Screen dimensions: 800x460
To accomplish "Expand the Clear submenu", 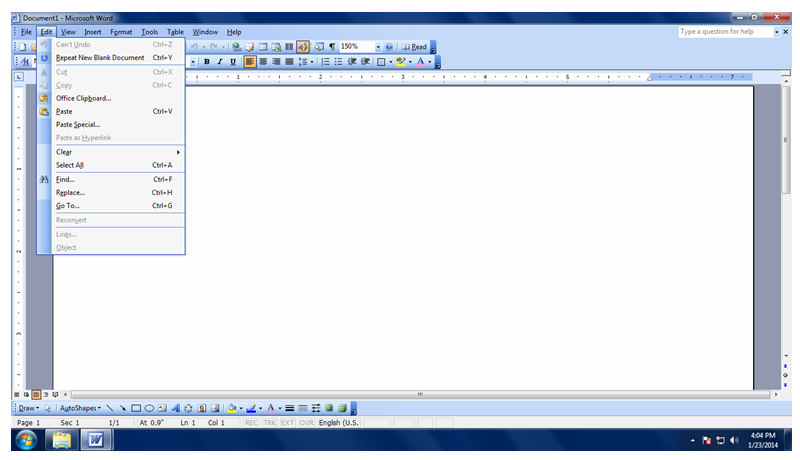I will [x=111, y=152].
